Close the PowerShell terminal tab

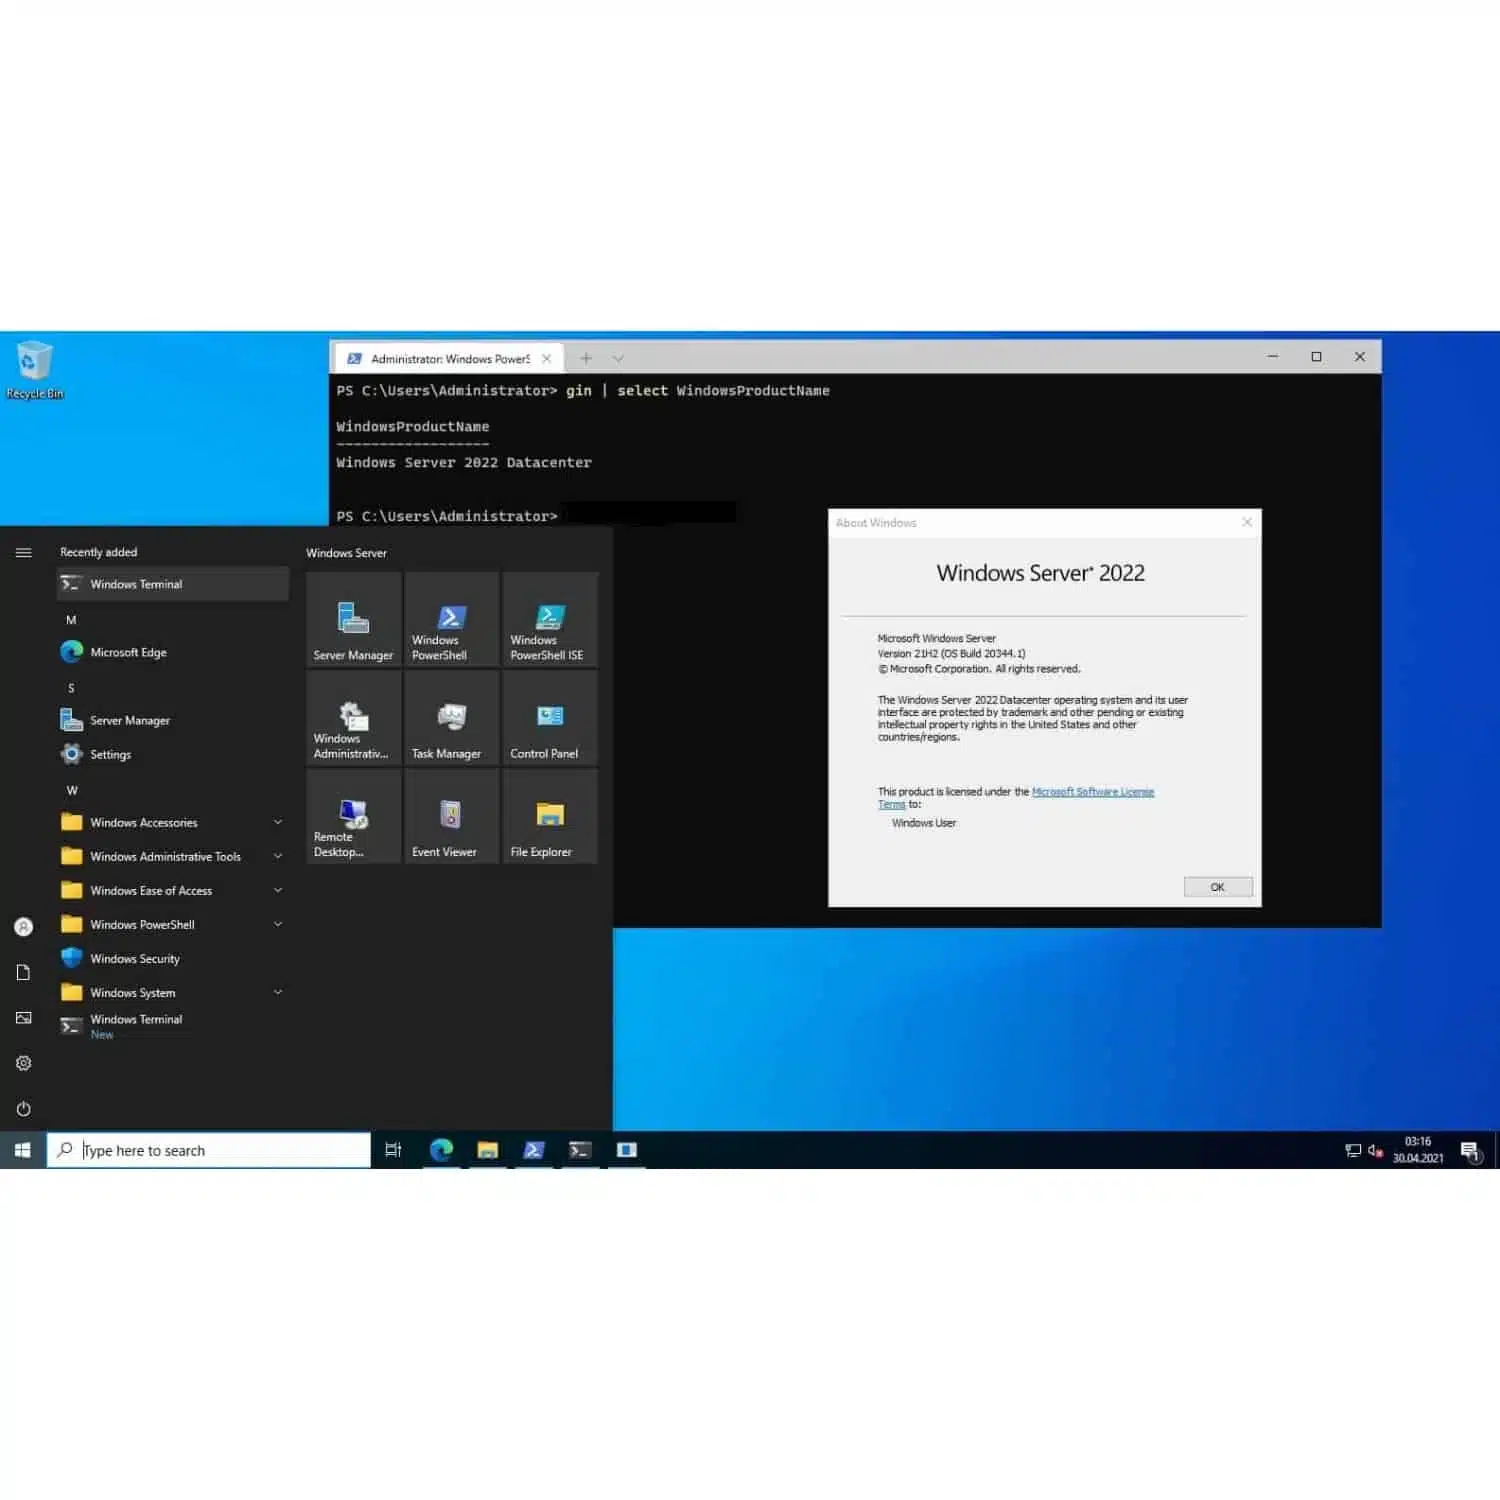546,358
